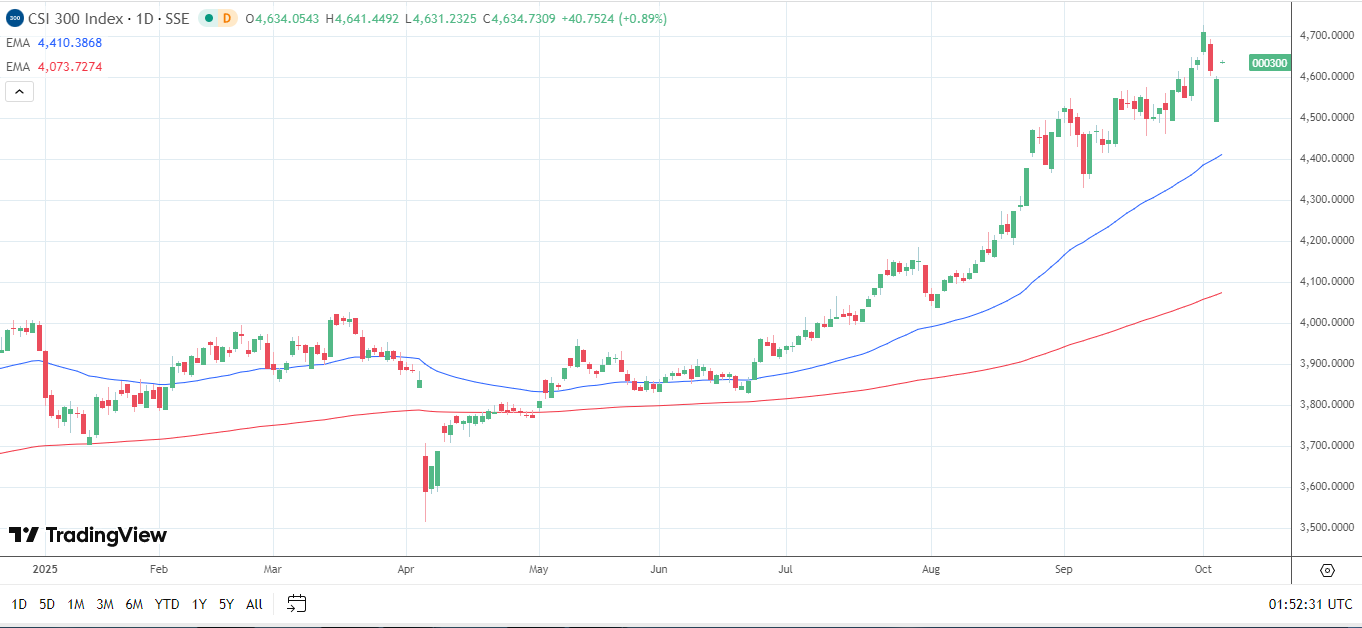
Task: Open the Go to date calendar icon
Action: 296,603
